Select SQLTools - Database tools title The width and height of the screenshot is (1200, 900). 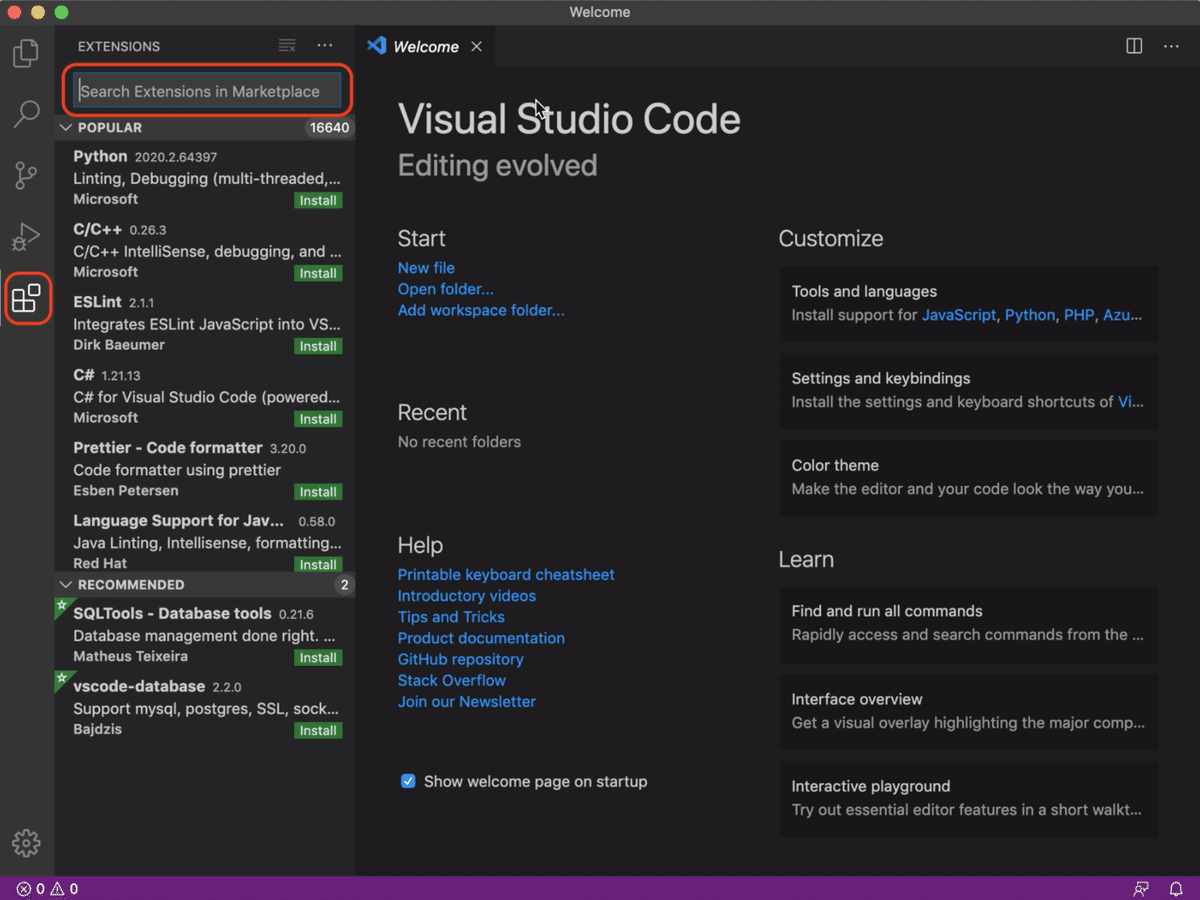(x=172, y=614)
